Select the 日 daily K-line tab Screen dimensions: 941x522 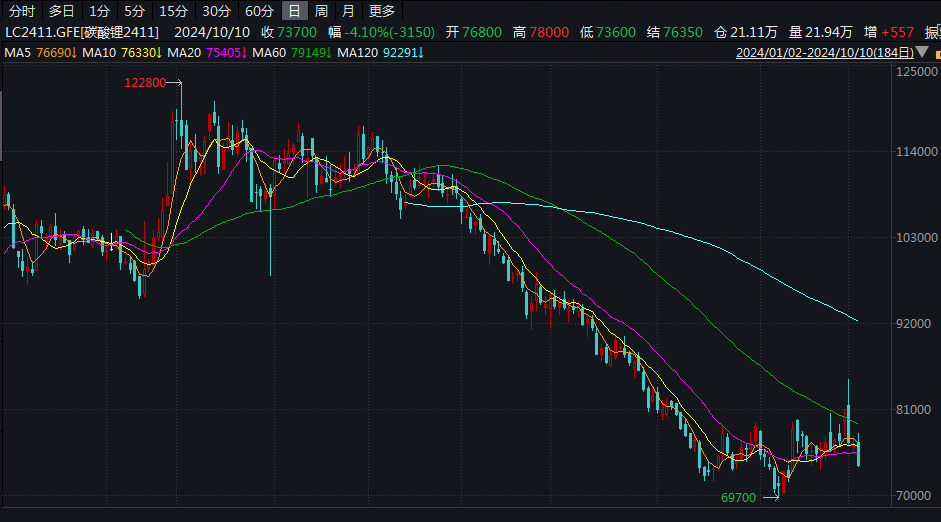294,11
